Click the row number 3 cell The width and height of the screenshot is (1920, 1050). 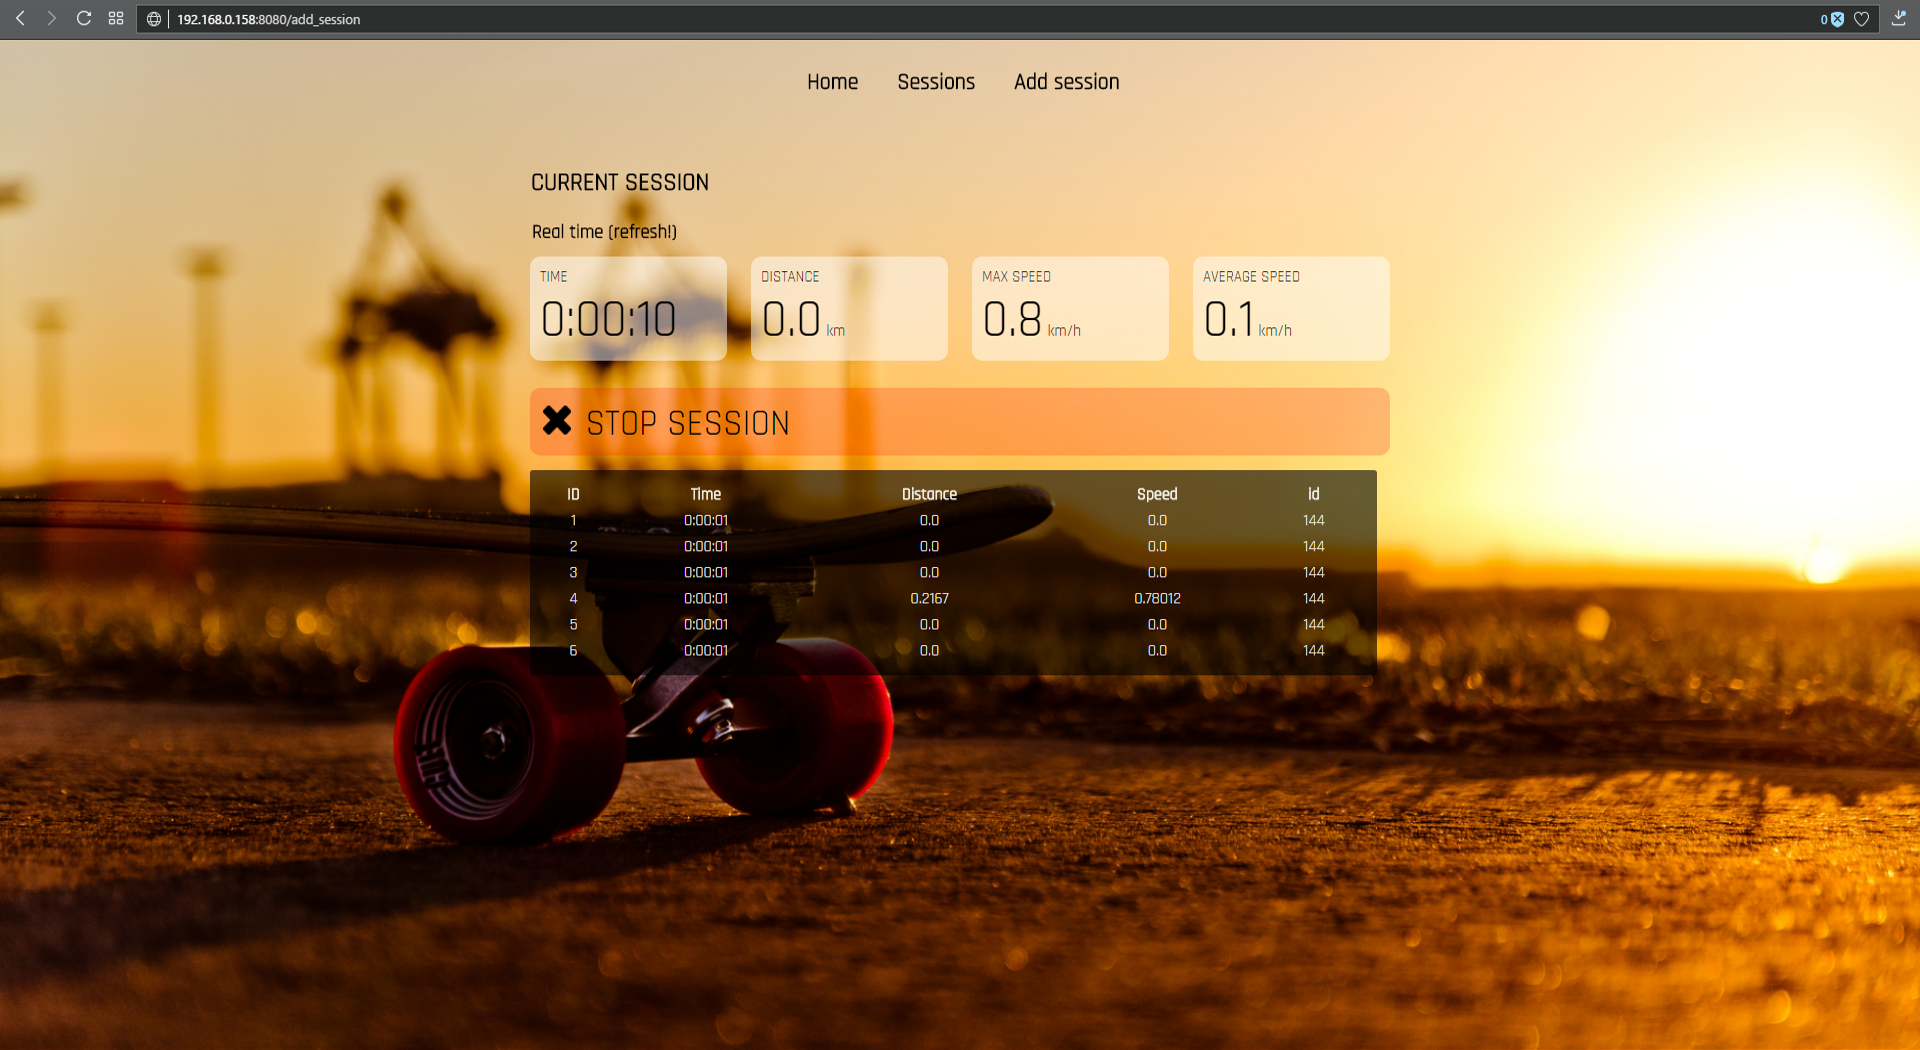point(573,572)
